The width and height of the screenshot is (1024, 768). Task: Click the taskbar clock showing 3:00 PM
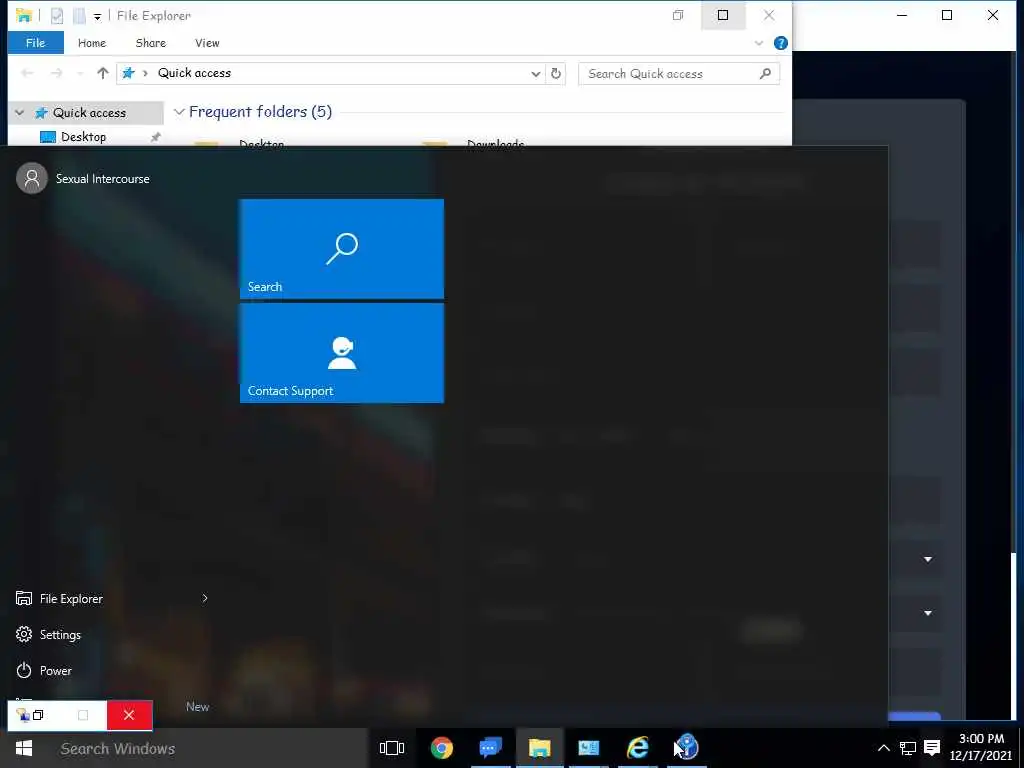pos(981,747)
